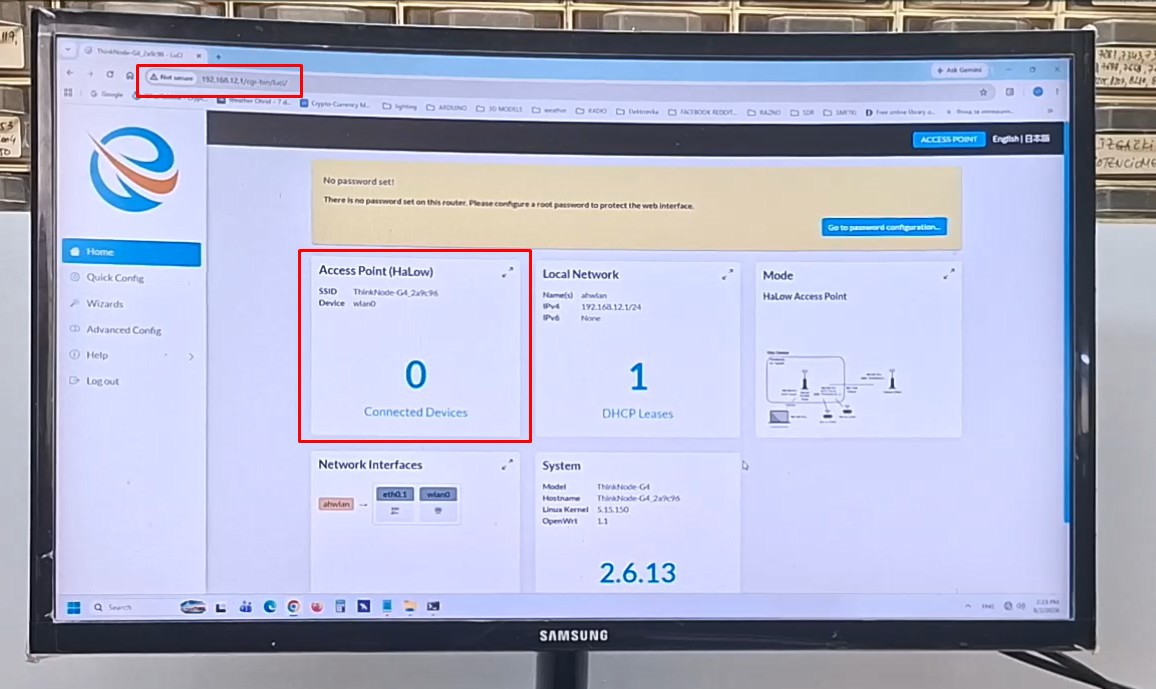
Task: Expand the Mode card
Action: coord(949,274)
